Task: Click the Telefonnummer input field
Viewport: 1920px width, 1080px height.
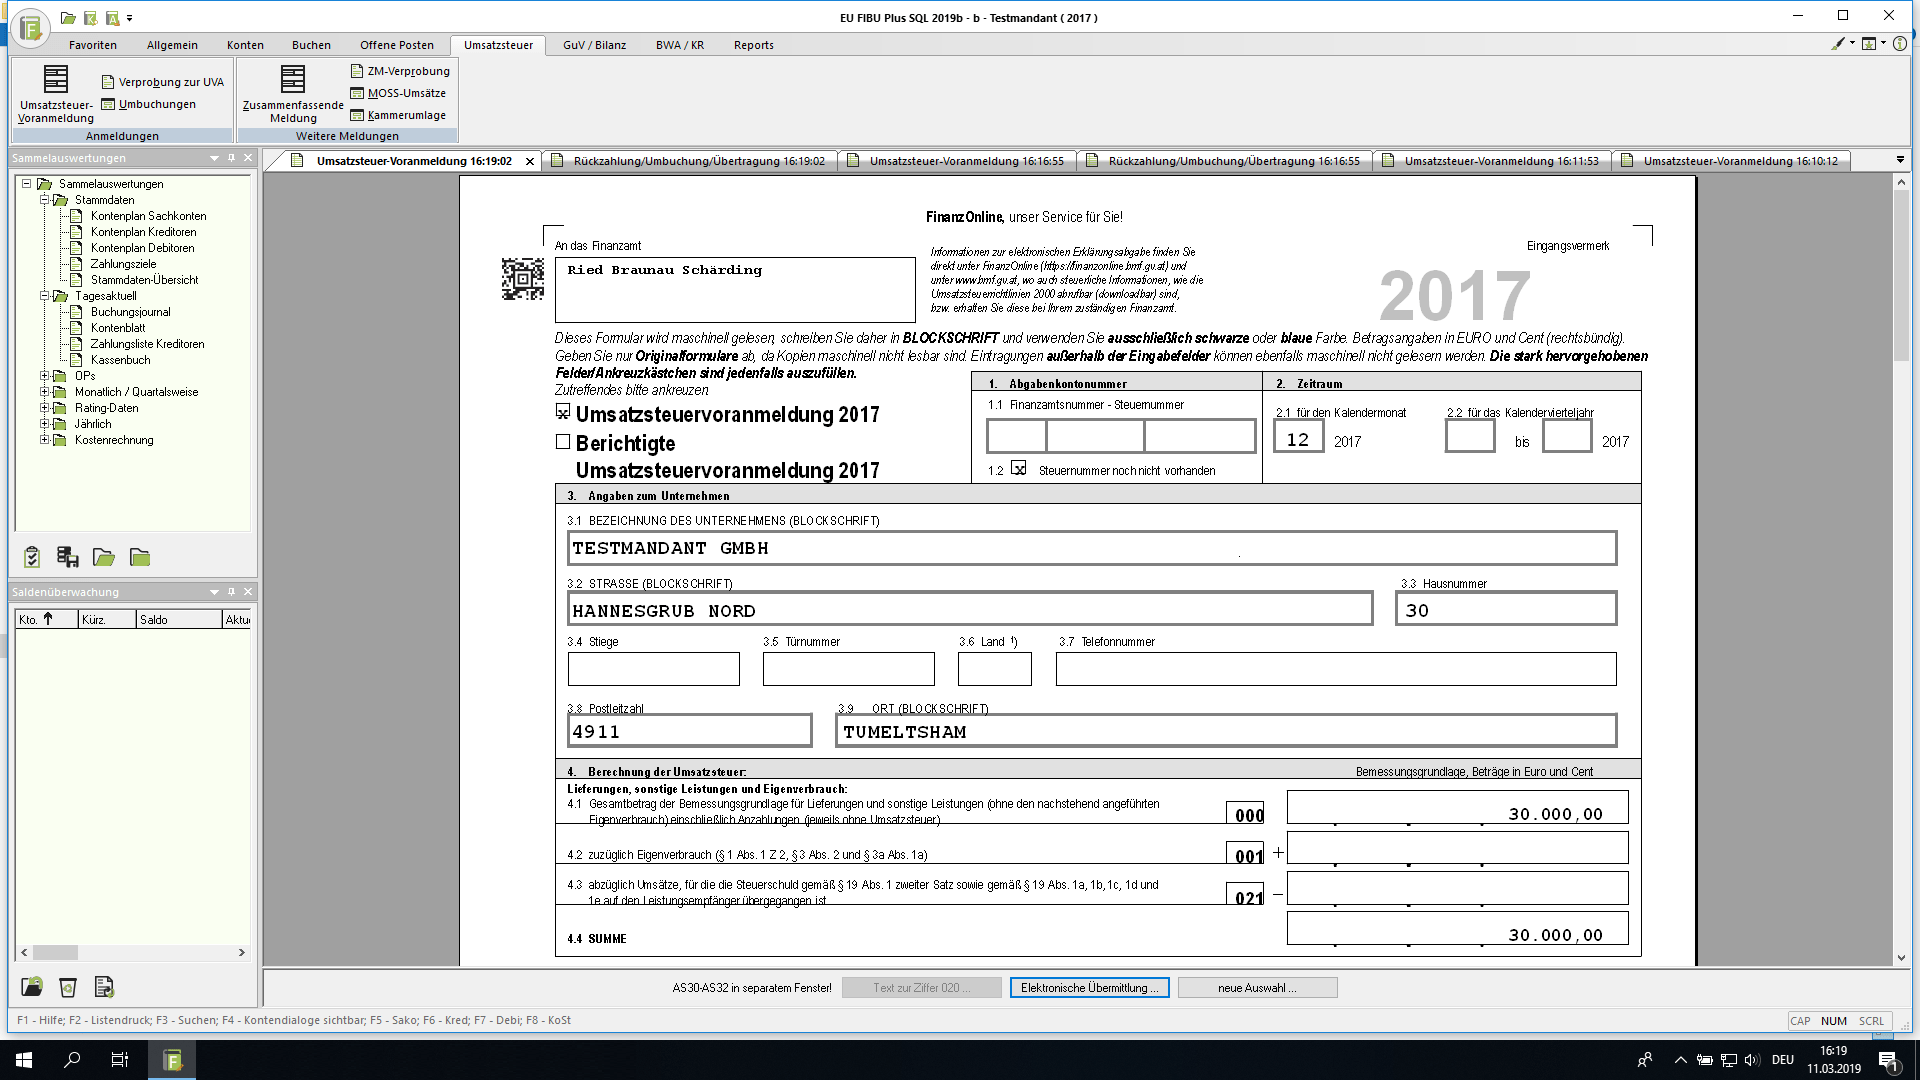Action: click(x=1336, y=669)
